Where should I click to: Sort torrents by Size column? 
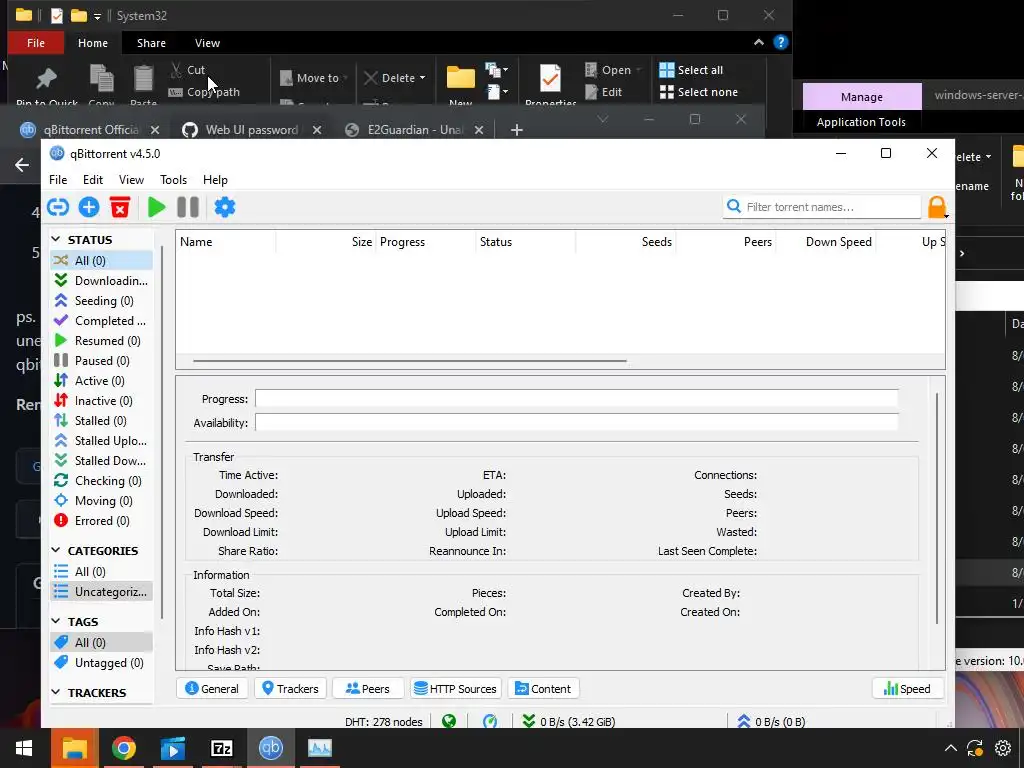(x=325, y=242)
